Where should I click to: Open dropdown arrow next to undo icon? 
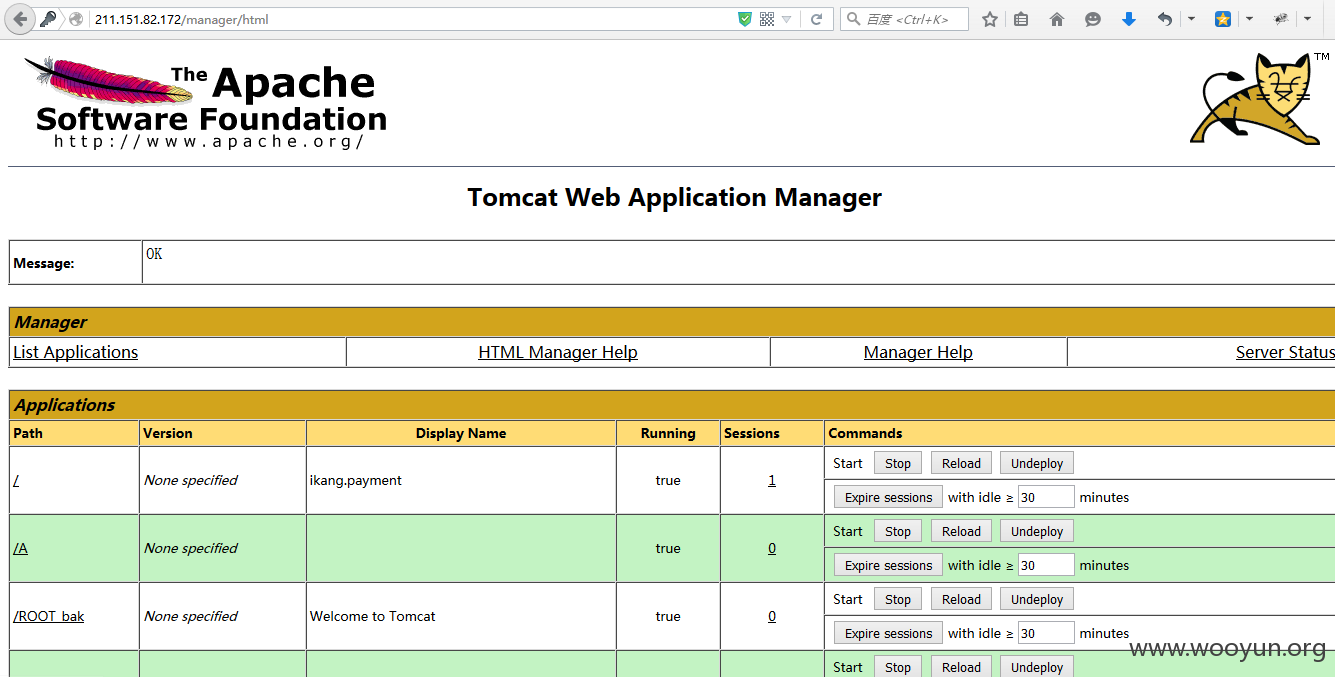tap(1191, 19)
